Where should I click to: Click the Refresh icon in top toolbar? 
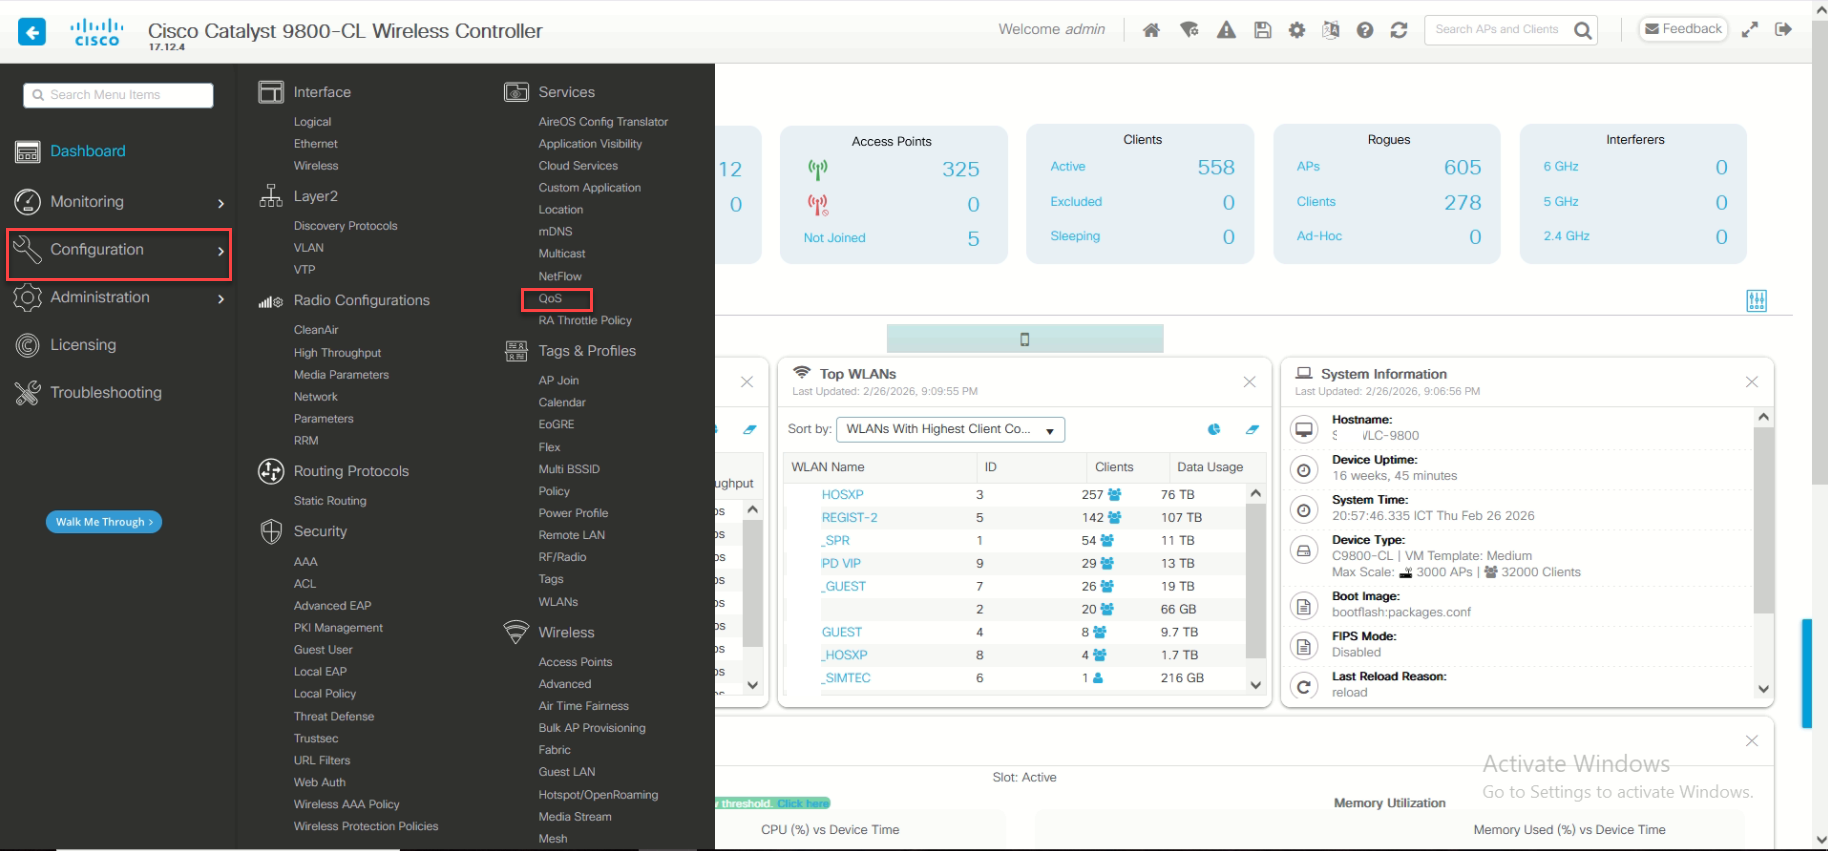click(1399, 30)
